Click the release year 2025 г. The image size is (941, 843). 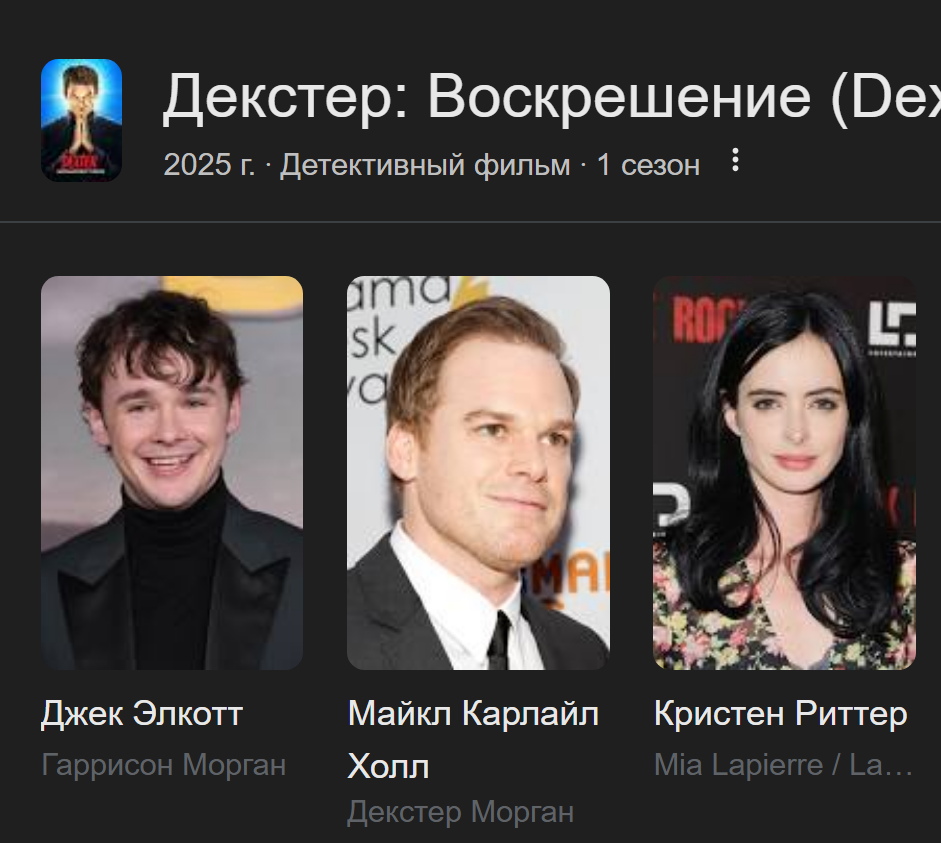[209, 164]
